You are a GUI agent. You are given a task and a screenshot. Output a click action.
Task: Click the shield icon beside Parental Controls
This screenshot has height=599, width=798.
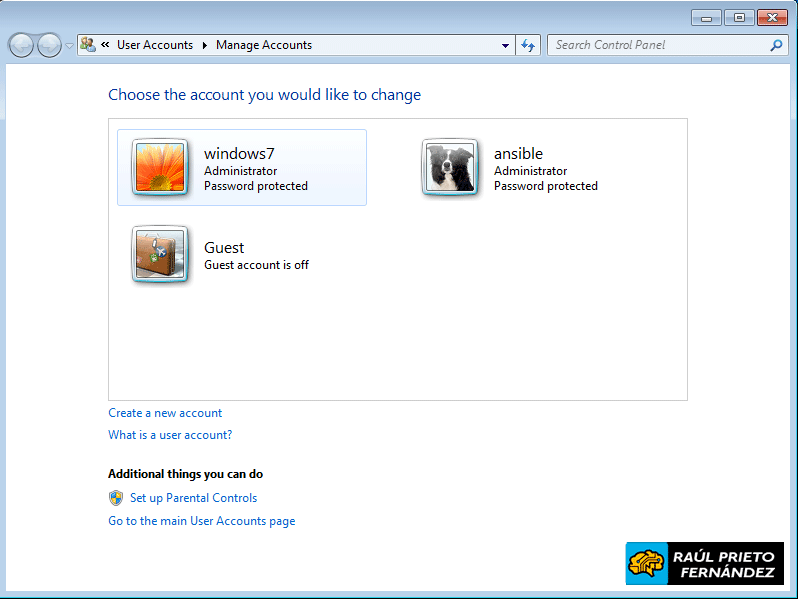(x=116, y=498)
